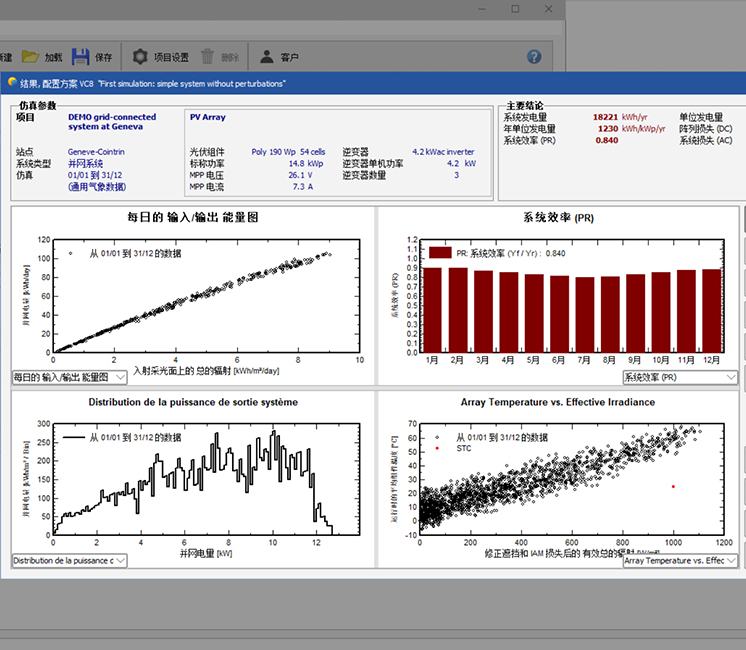Click the 单位发电量 label

701,117
